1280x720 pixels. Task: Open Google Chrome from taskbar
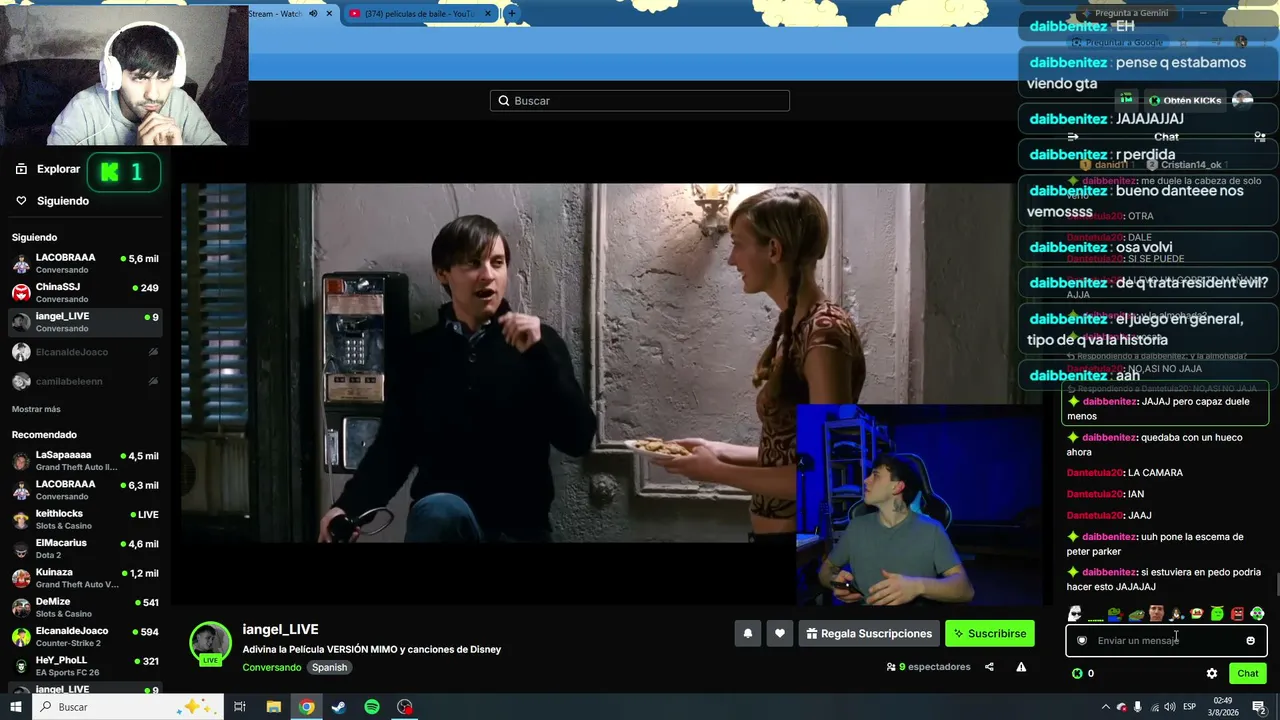point(306,707)
